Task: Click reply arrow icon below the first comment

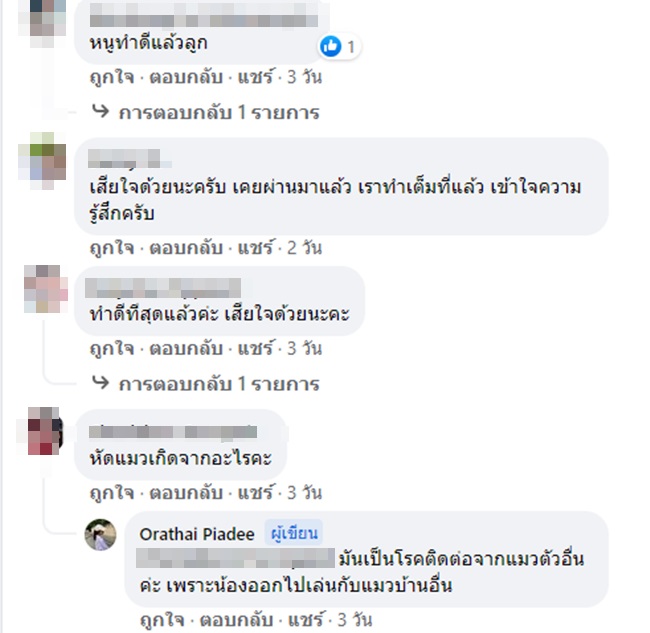Action: click(x=101, y=111)
